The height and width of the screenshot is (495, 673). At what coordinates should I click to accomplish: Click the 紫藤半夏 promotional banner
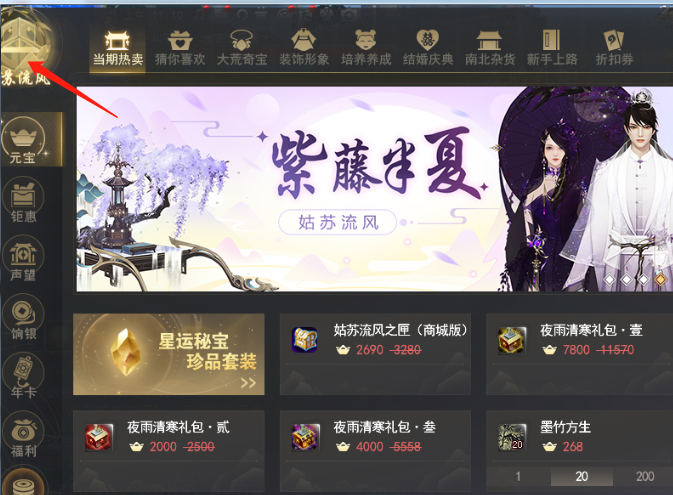click(x=374, y=189)
